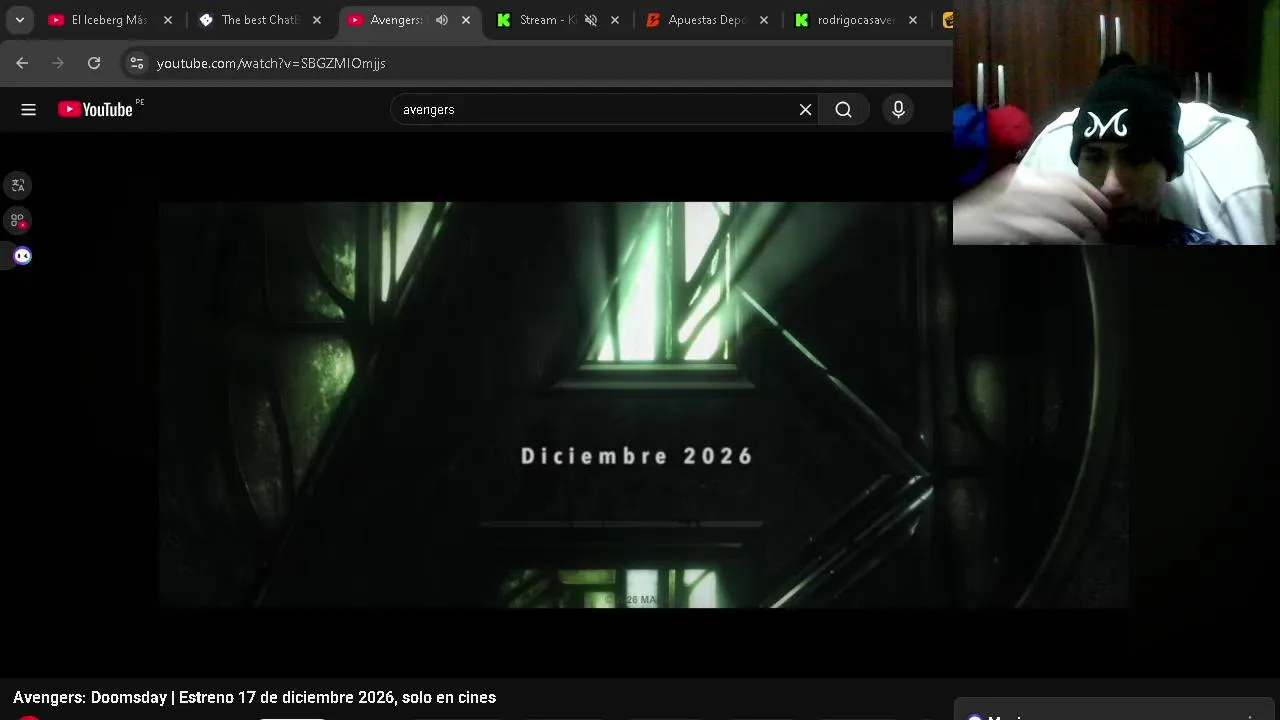Close the Avengers tab
1280x720 pixels.
click(466, 20)
